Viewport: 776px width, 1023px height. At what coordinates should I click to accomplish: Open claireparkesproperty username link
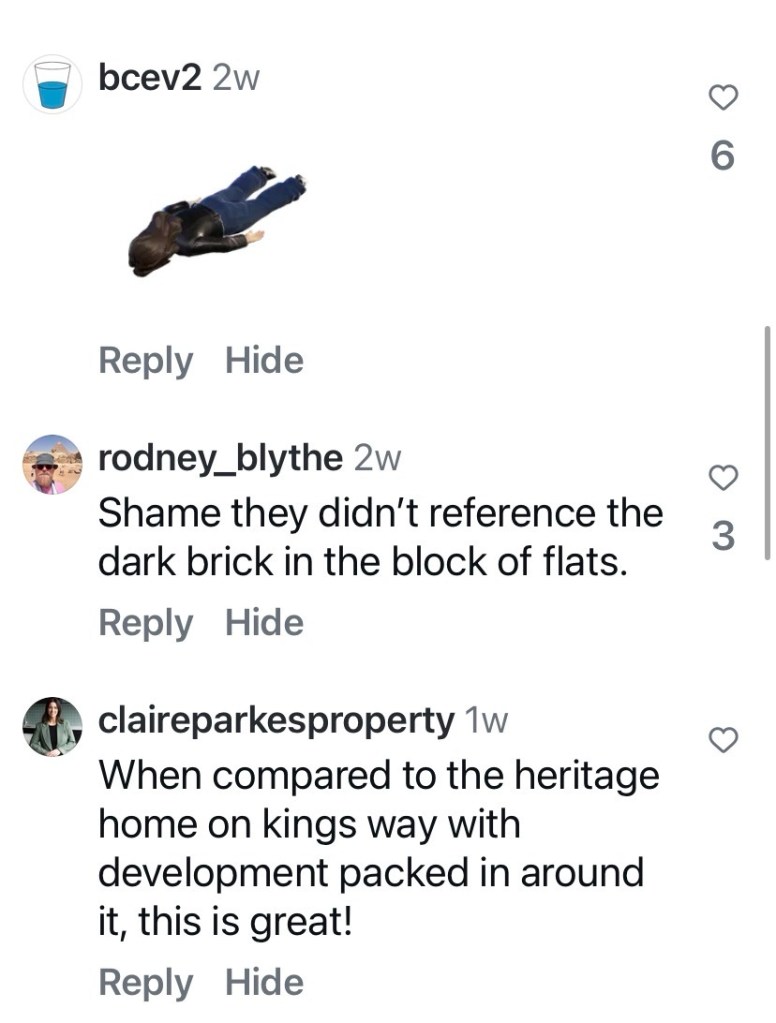[x=276, y=722]
